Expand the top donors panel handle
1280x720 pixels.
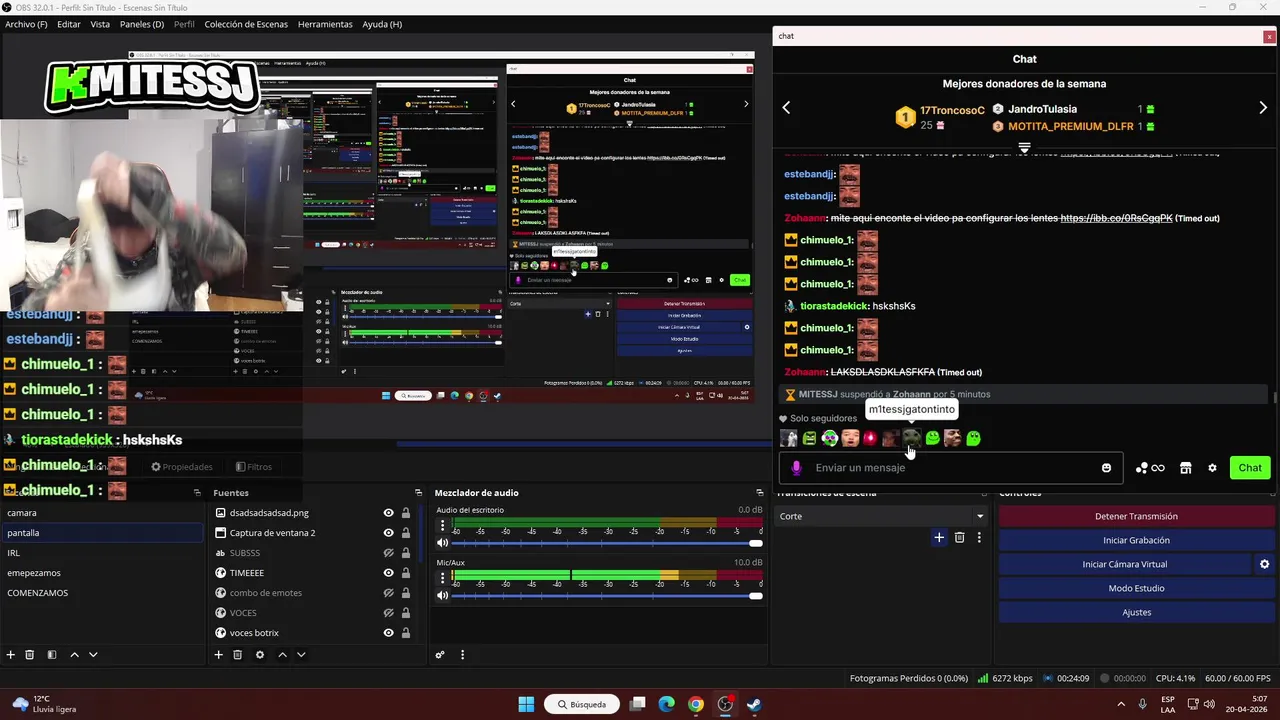click(1024, 147)
